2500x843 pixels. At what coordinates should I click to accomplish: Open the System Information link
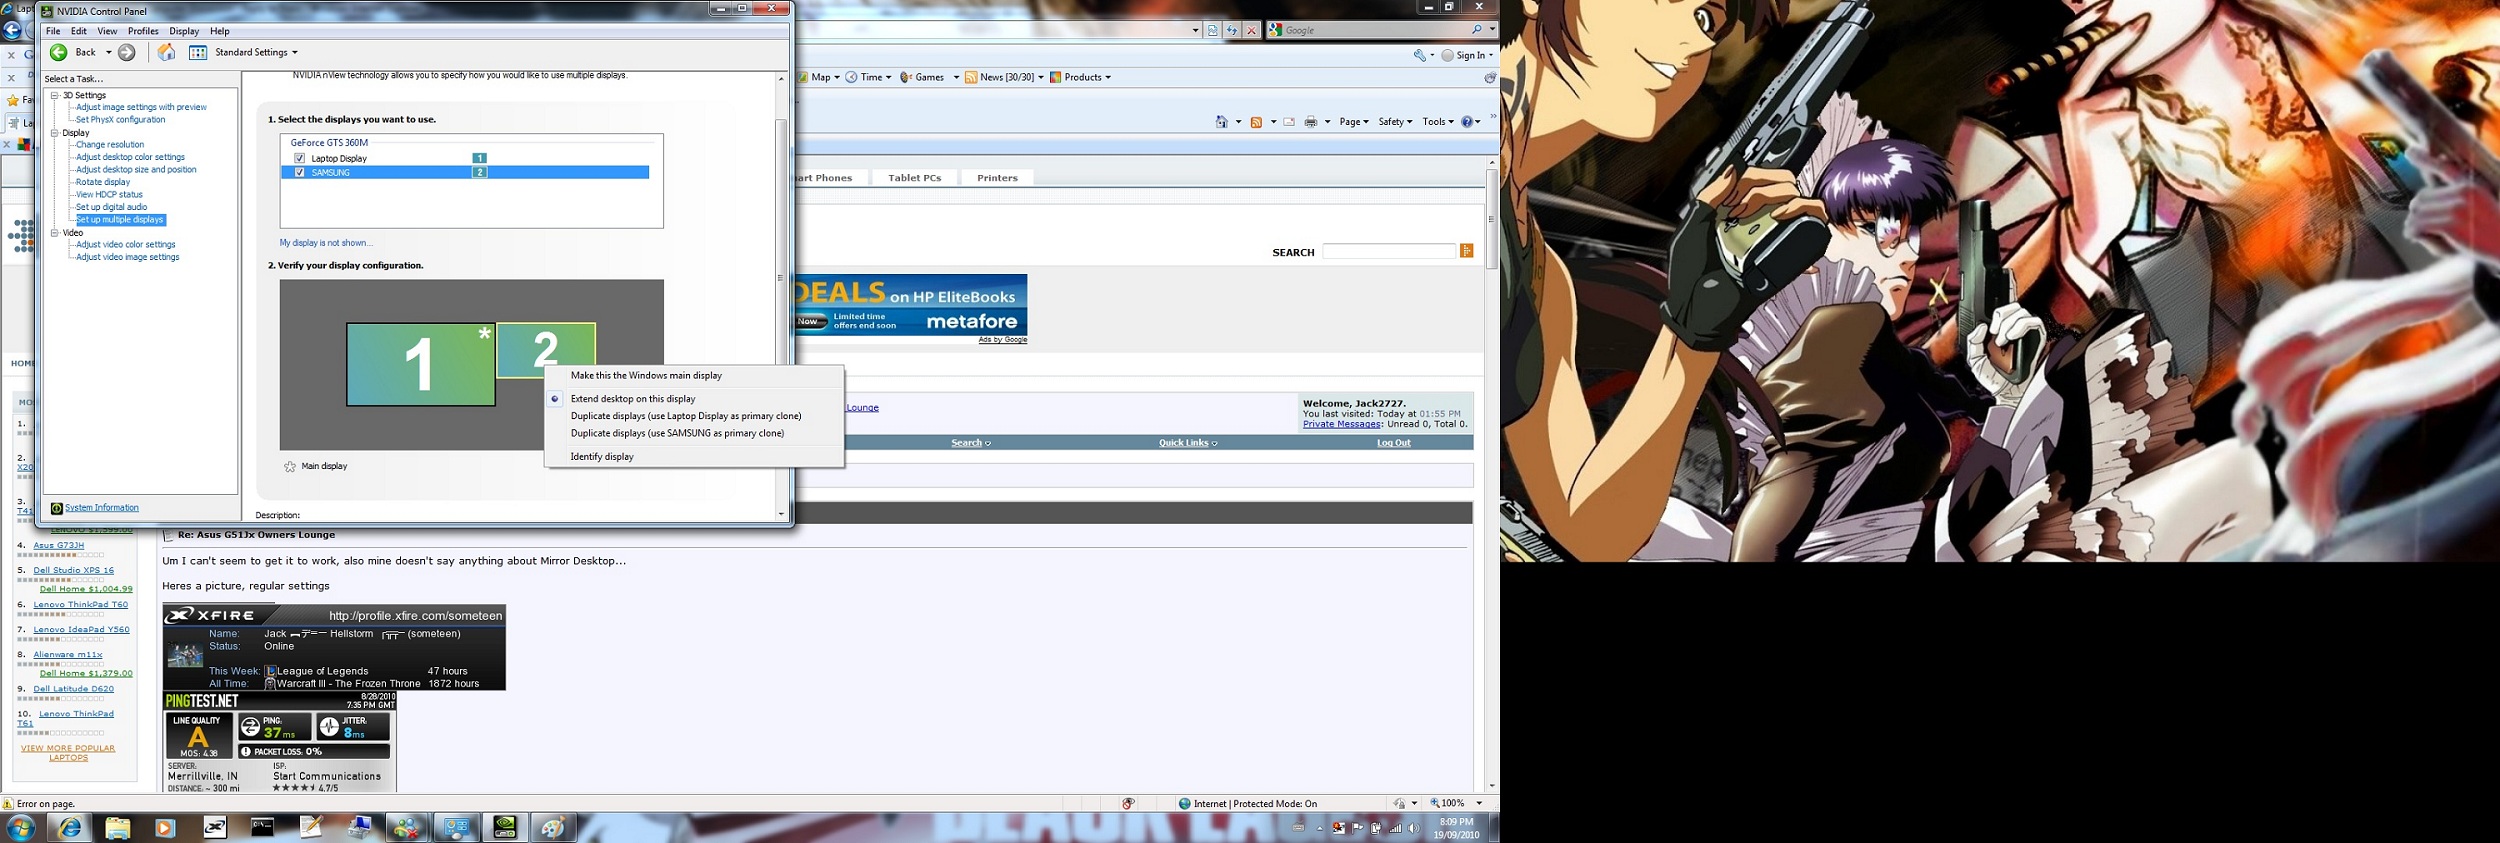point(102,508)
